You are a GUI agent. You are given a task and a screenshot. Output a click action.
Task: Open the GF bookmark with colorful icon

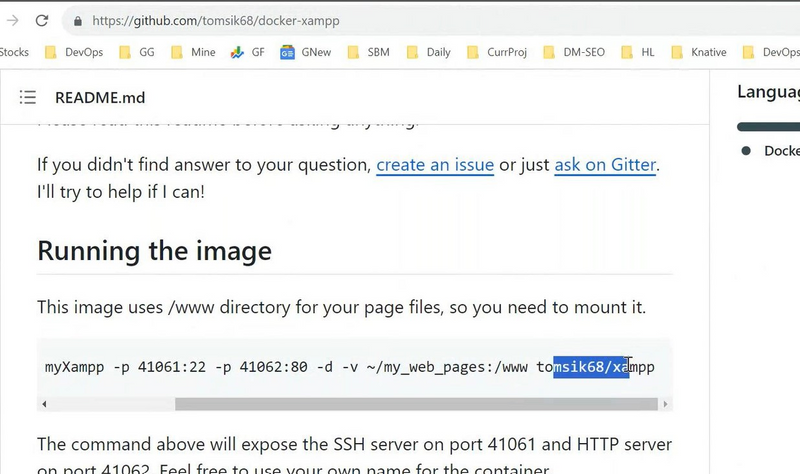coord(248,52)
